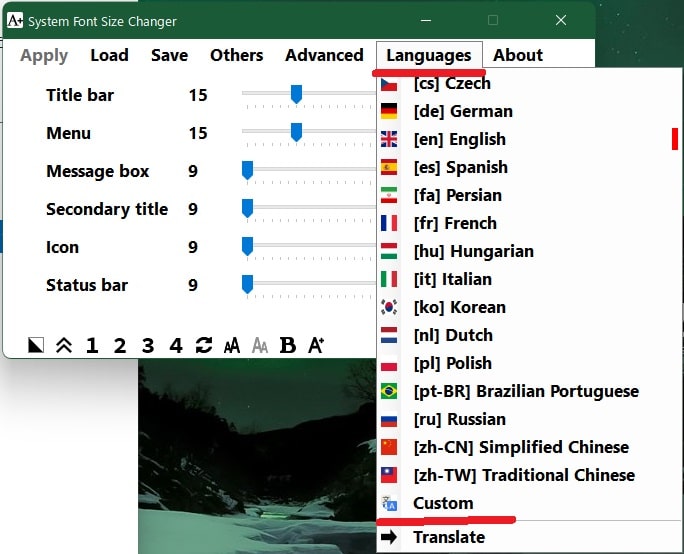Choose [zh-CN] Simplified Chinese language
This screenshot has height=554, width=684.
coord(530,447)
